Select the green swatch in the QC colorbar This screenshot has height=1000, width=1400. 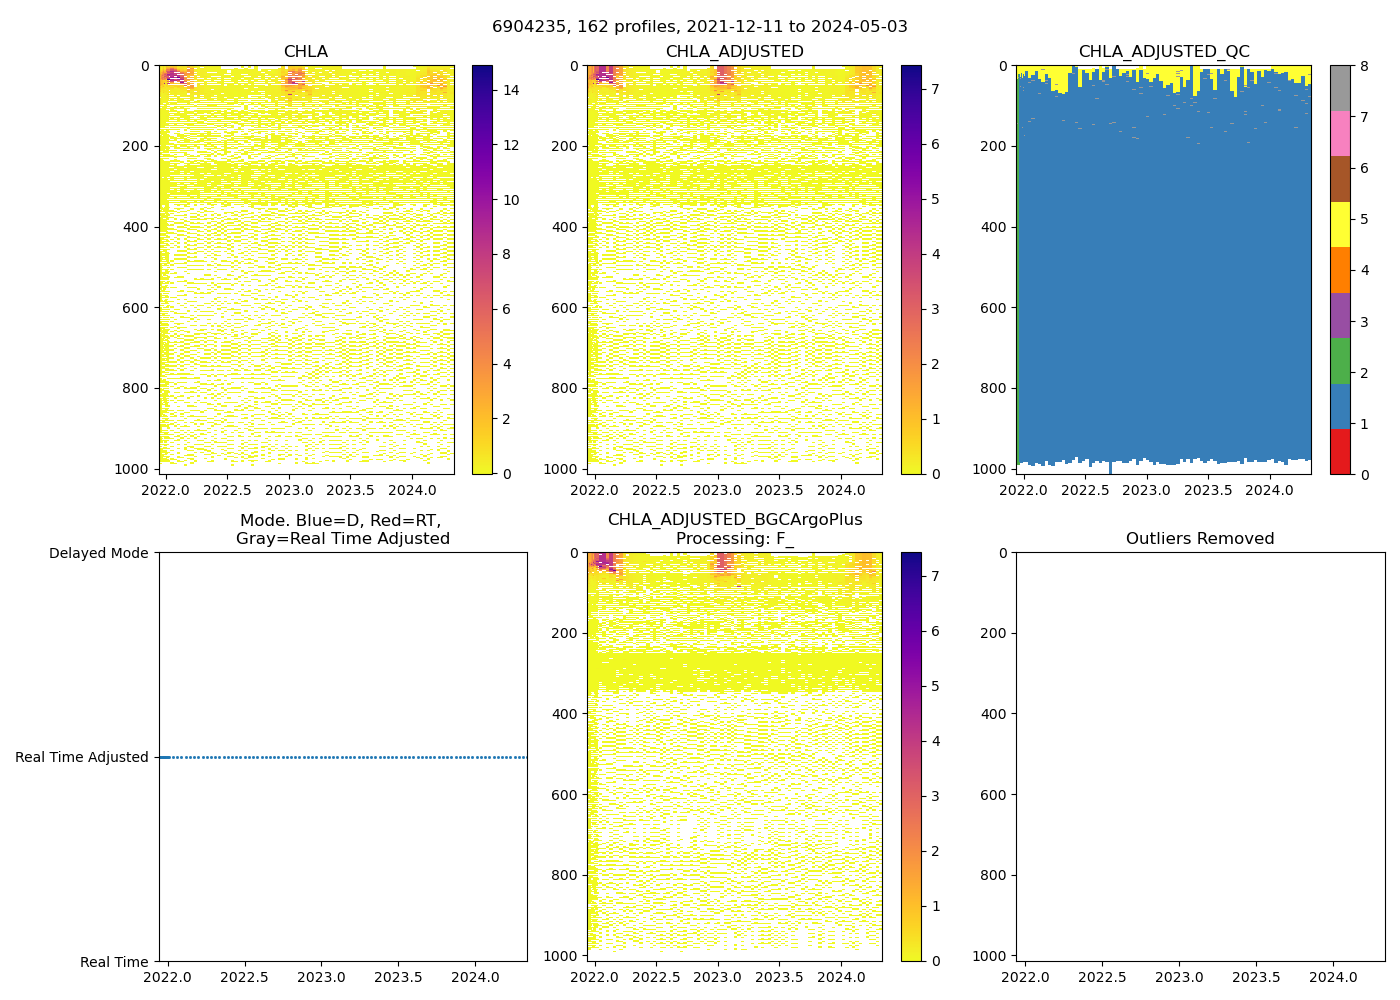[x=1340, y=360]
